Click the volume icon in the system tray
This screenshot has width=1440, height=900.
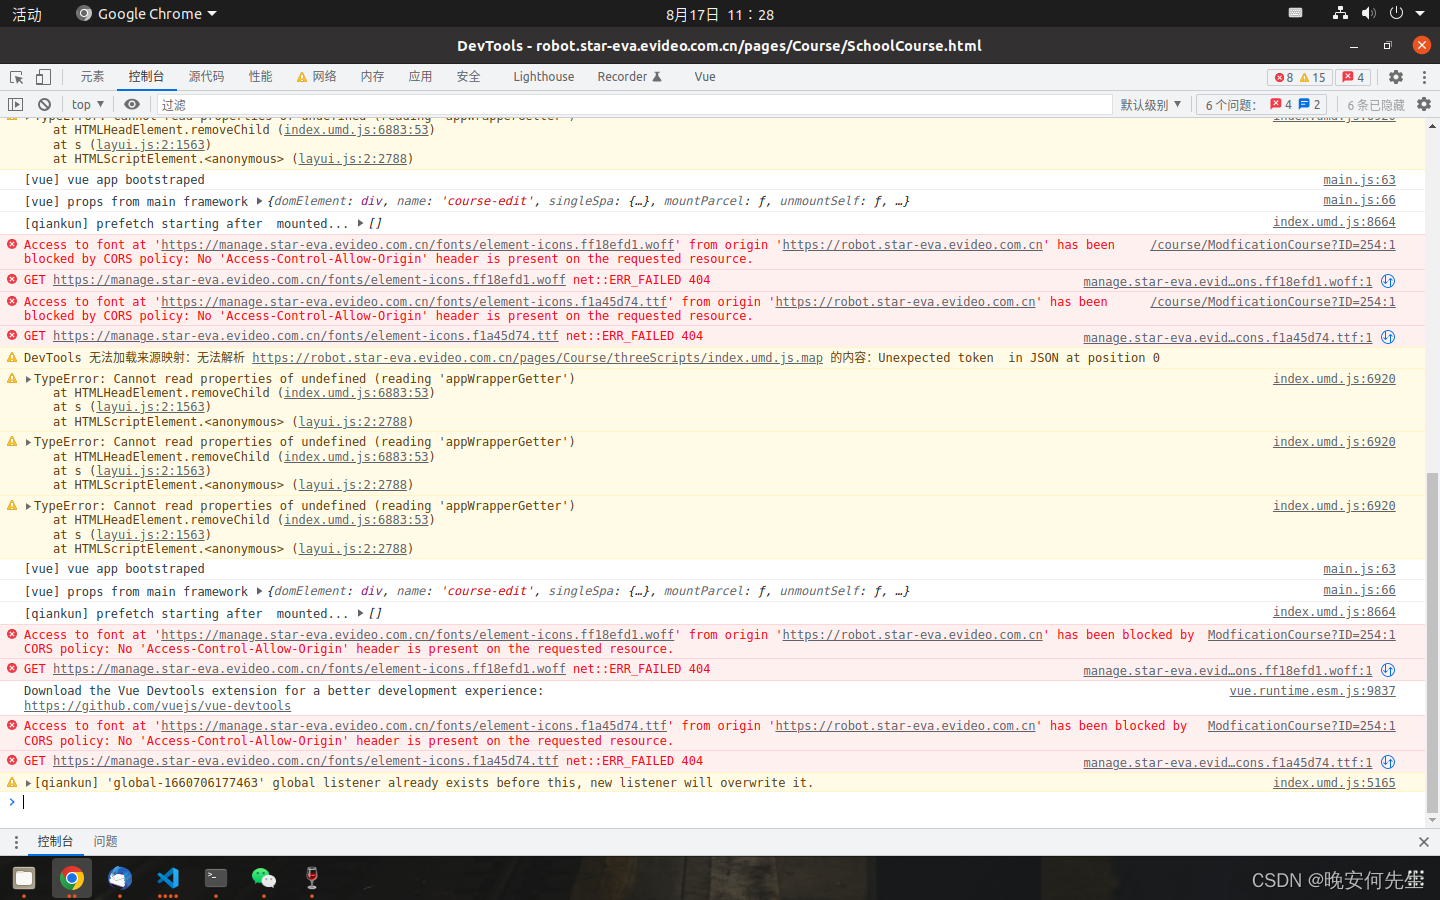click(x=1368, y=13)
